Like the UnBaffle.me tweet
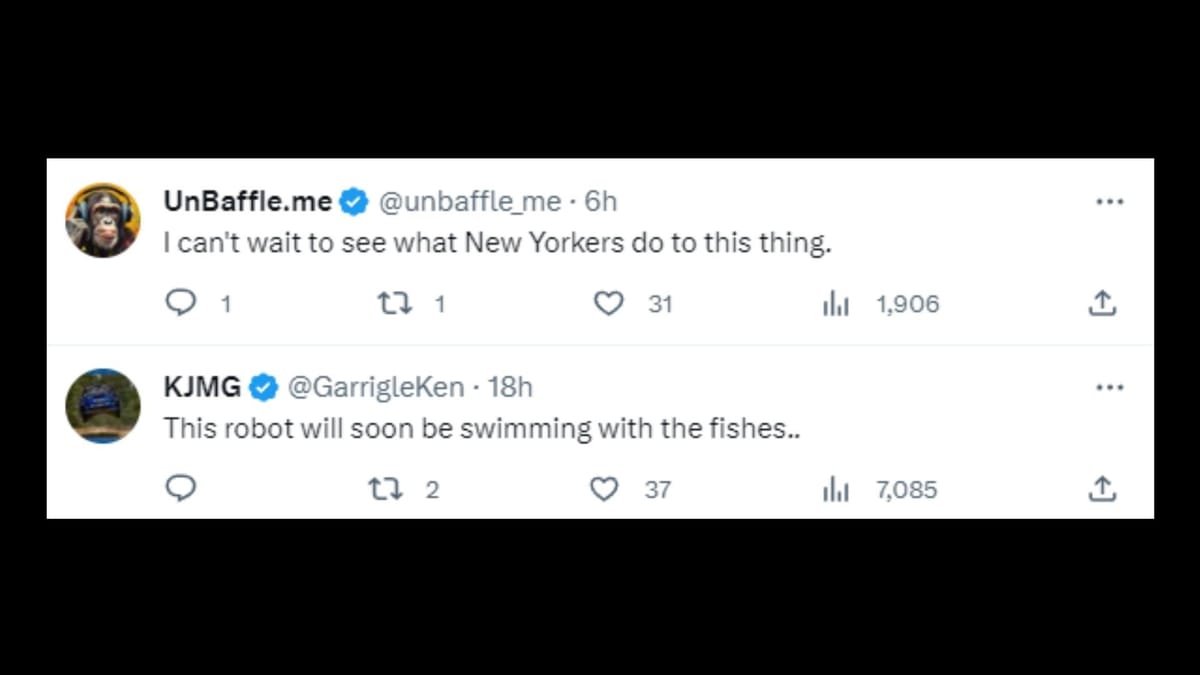 pyautogui.click(x=608, y=303)
